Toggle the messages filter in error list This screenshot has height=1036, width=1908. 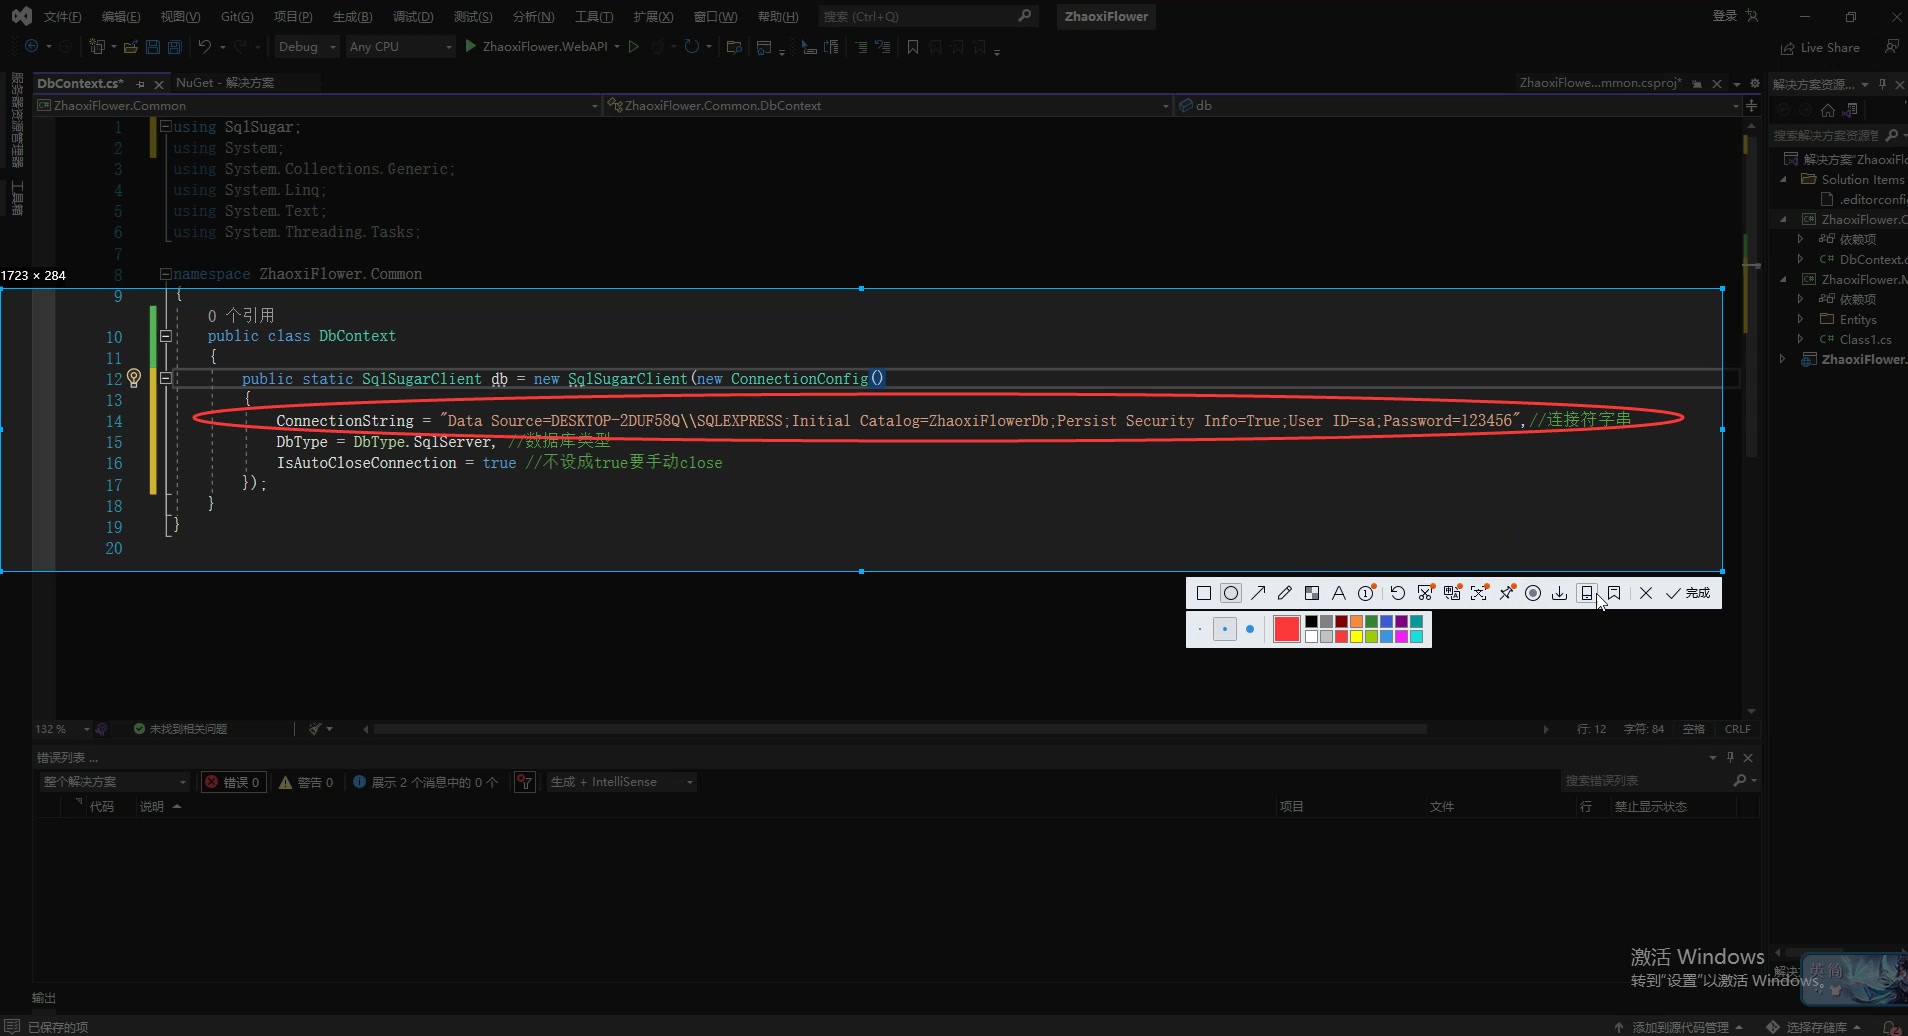(426, 782)
